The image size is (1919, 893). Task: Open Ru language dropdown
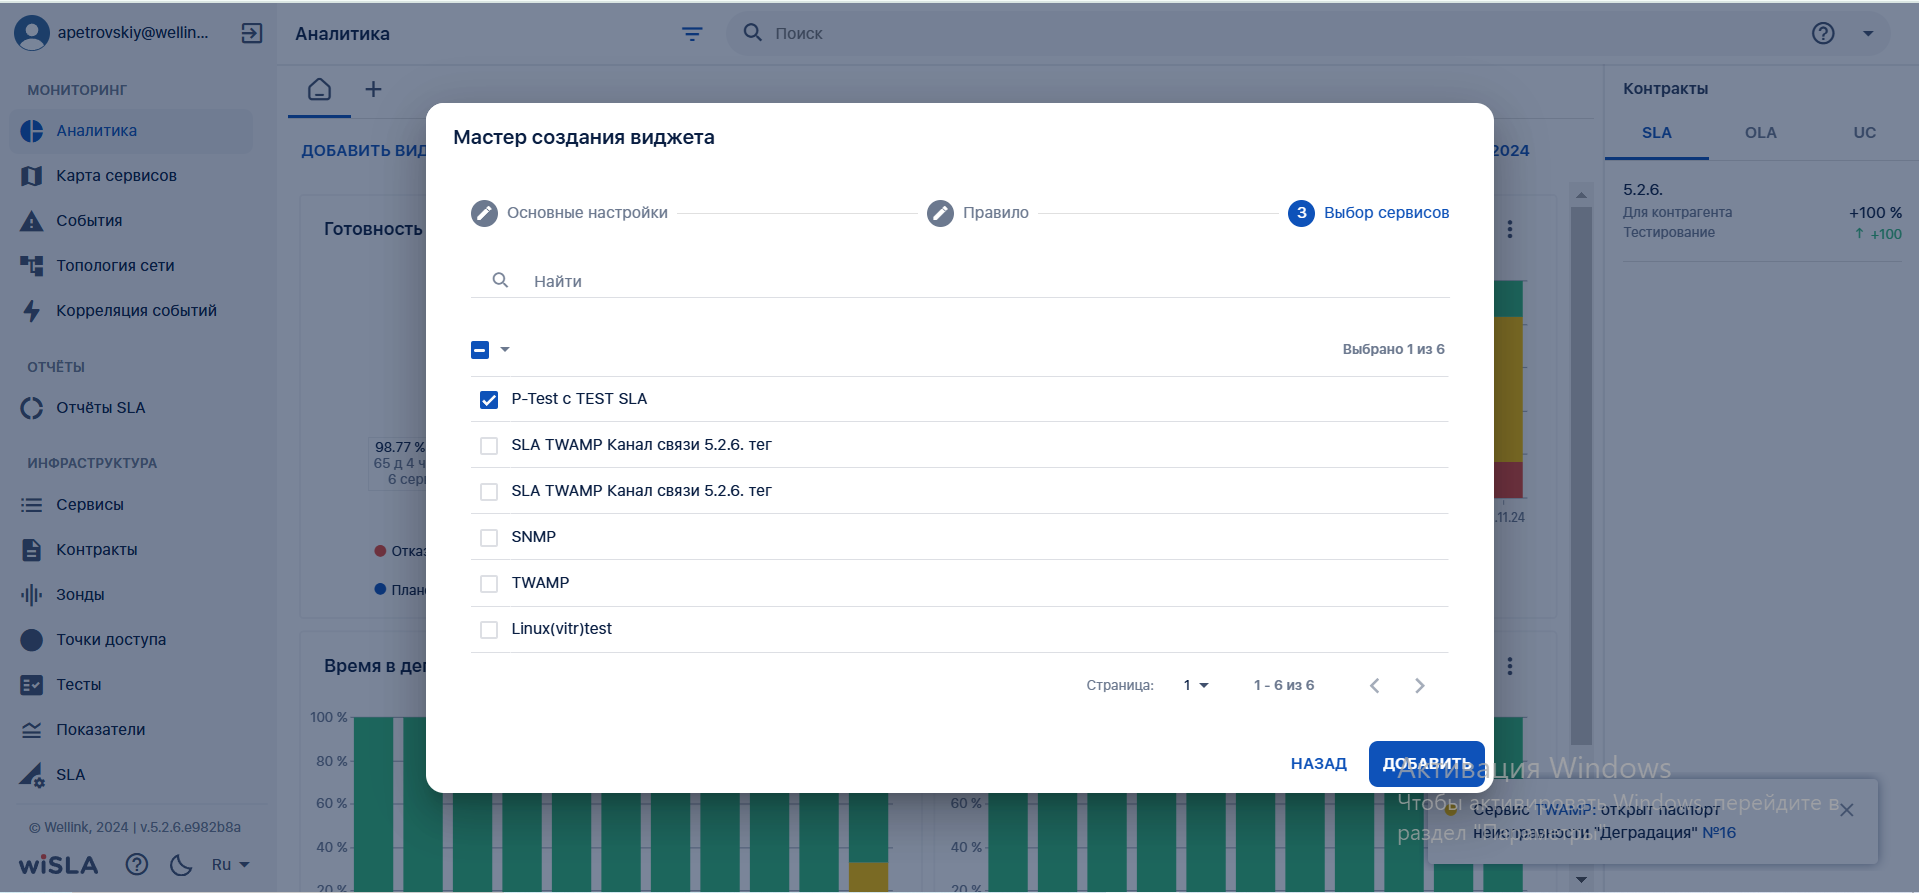coord(230,864)
